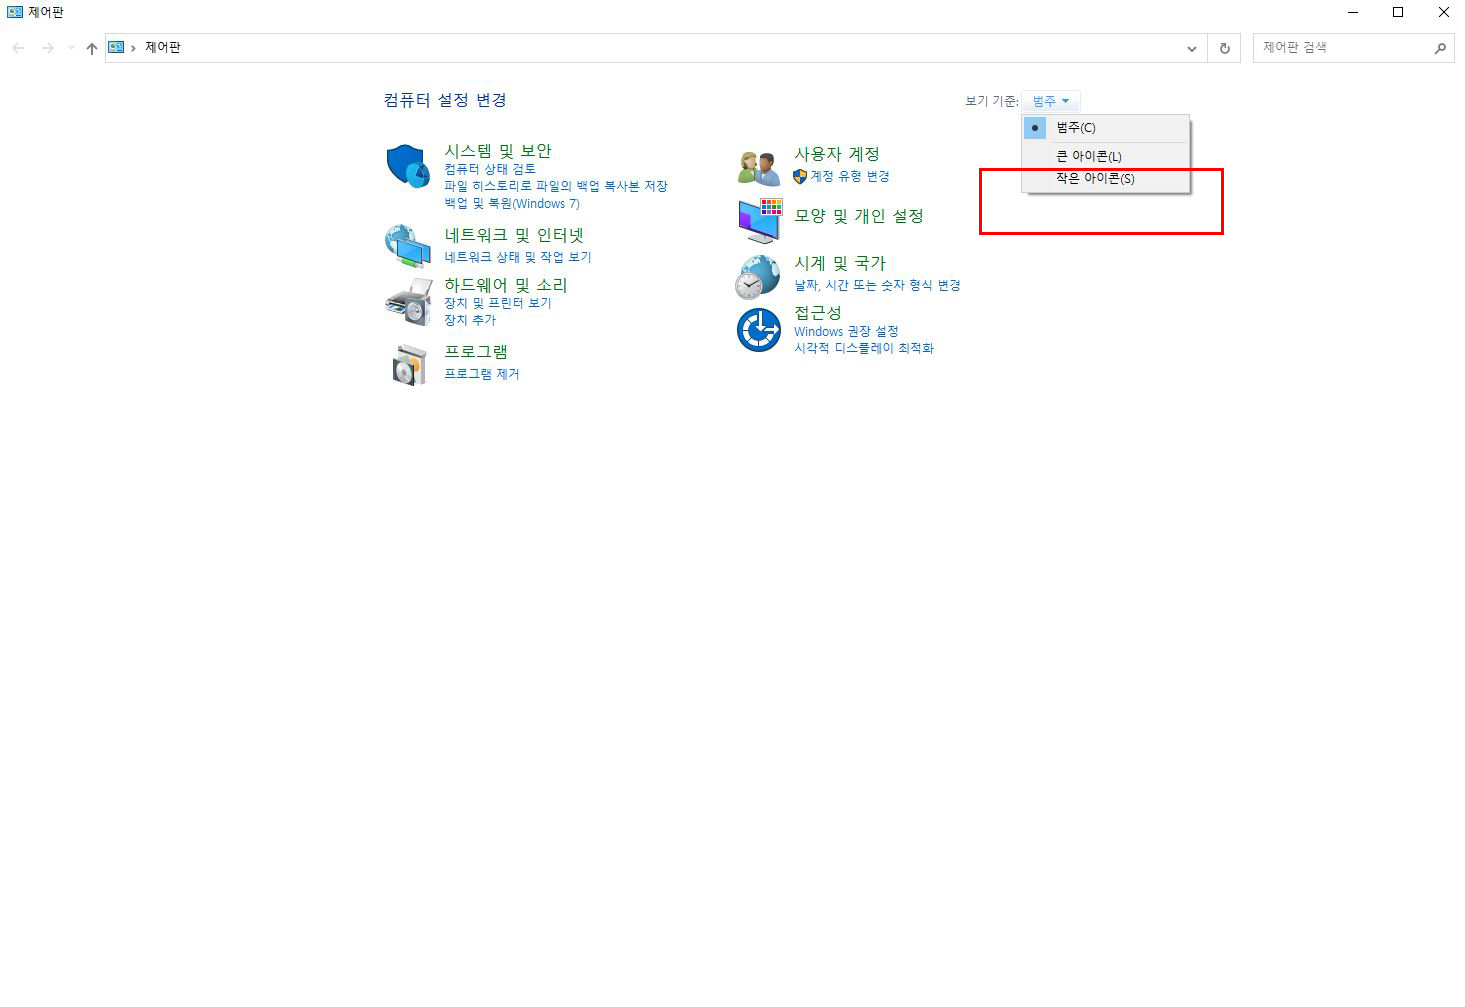The height and width of the screenshot is (1007, 1465).
Task: Click the User Accounts people icon
Action: coord(759,167)
